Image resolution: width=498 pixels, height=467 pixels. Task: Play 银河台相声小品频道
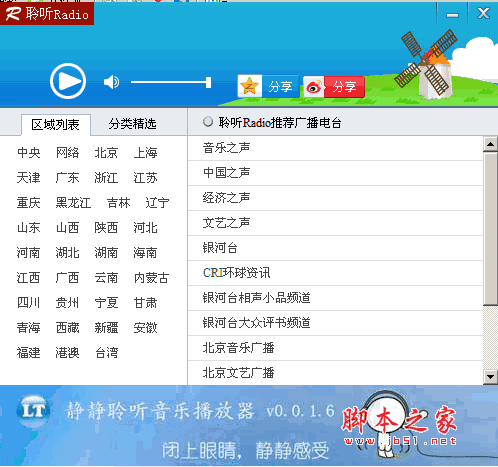point(335,298)
